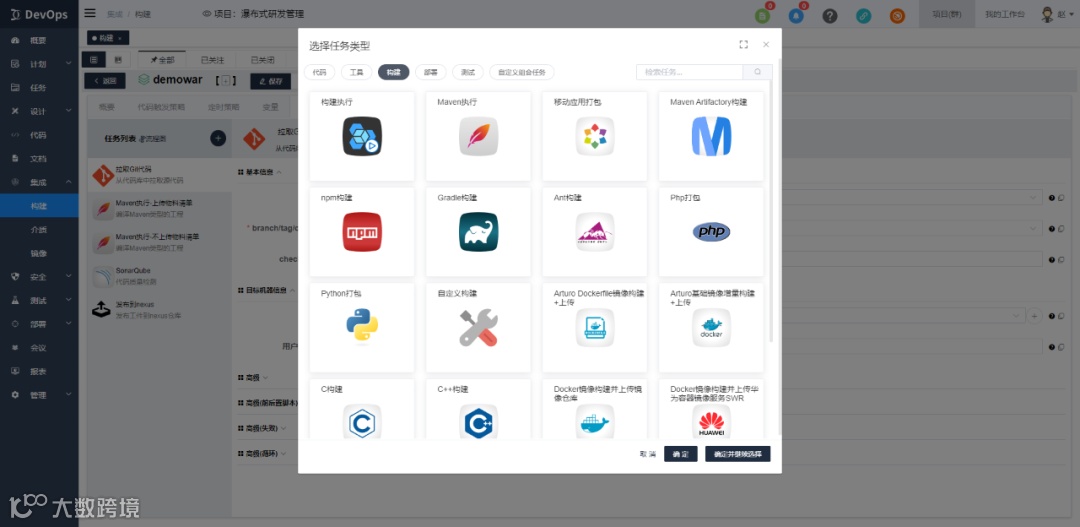The width and height of the screenshot is (1080, 527).
Task: Select the Maven Artifactory构建 icon
Action: (x=712, y=136)
